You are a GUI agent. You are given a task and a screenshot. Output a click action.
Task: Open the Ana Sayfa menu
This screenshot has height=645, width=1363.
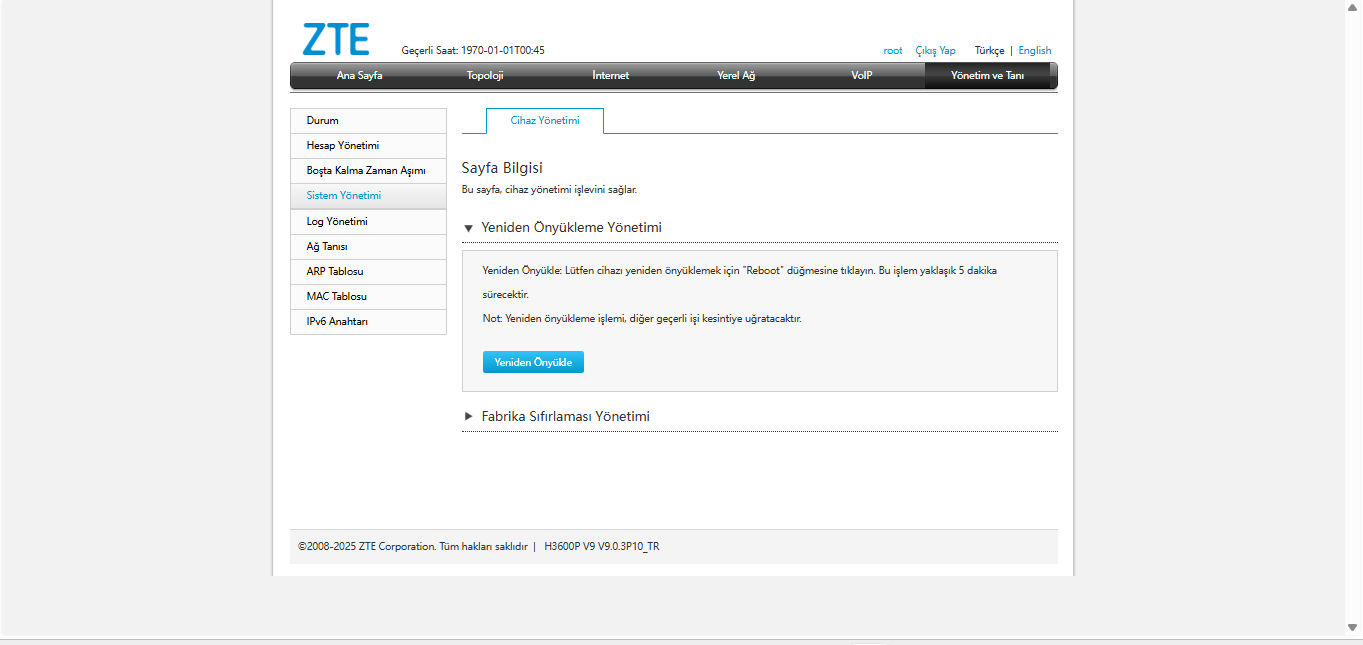(x=359, y=76)
